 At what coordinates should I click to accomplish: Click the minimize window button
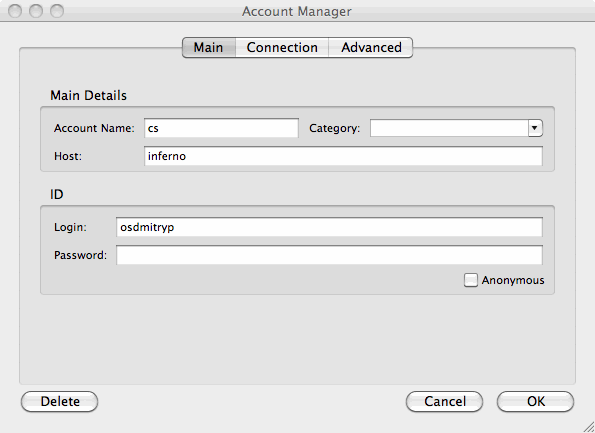[36, 11]
